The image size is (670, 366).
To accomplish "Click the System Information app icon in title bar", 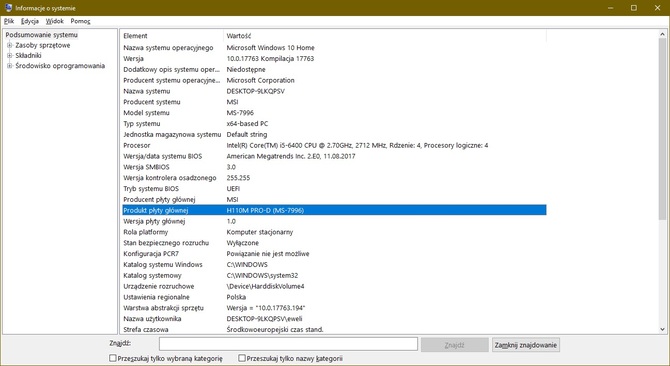I will point(8,8).
